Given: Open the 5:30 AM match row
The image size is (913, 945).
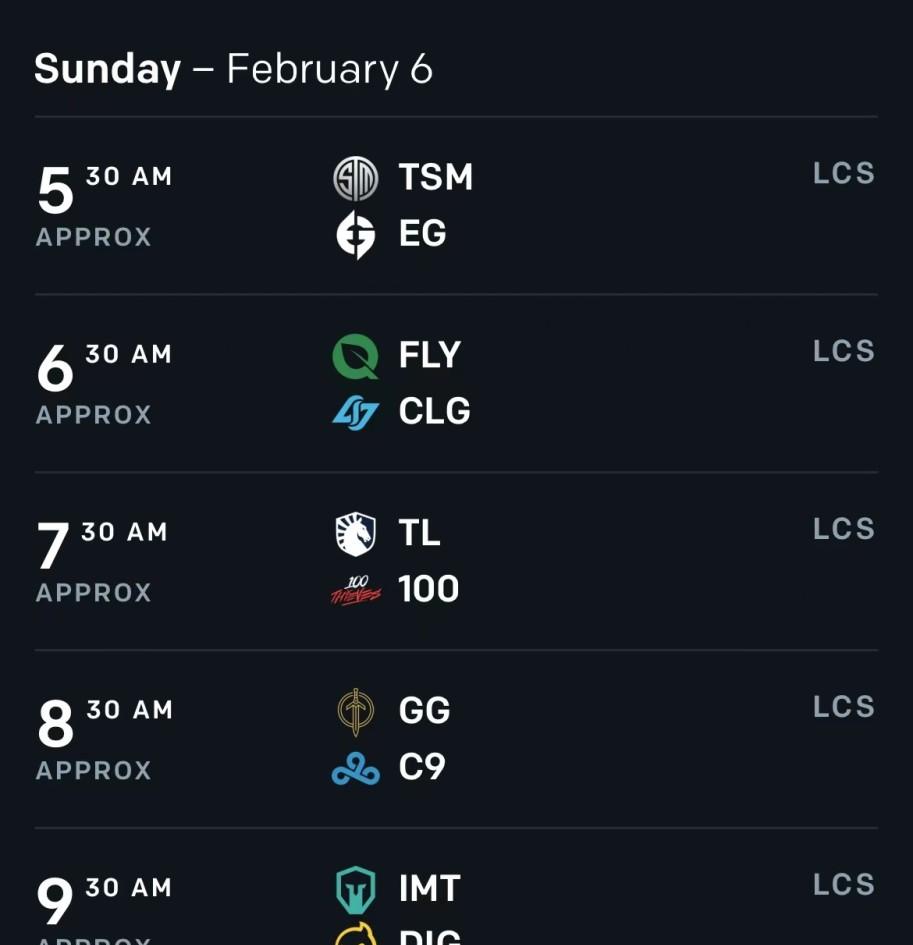Looking at the screenshot, I should 456,206.
